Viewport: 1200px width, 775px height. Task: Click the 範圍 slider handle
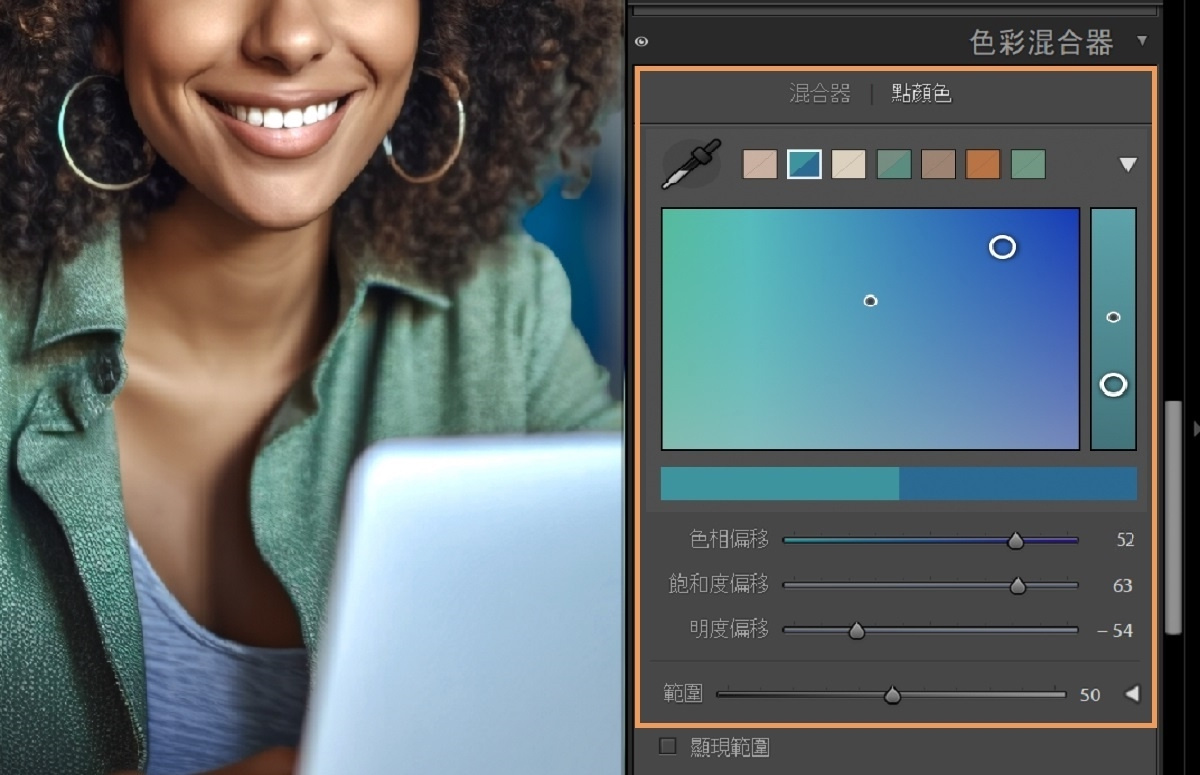click(893, 693)
